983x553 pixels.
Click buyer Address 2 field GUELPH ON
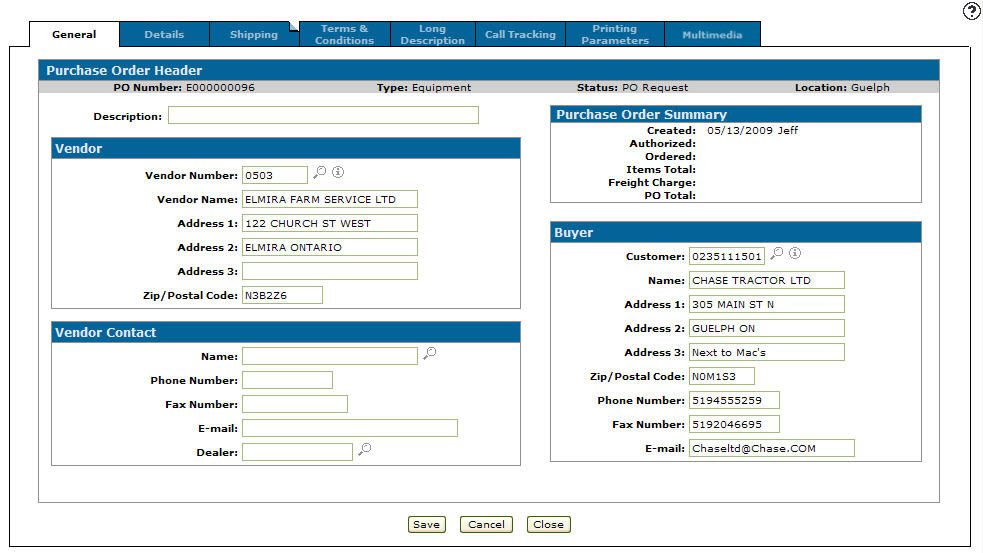[x=767, y=328]
